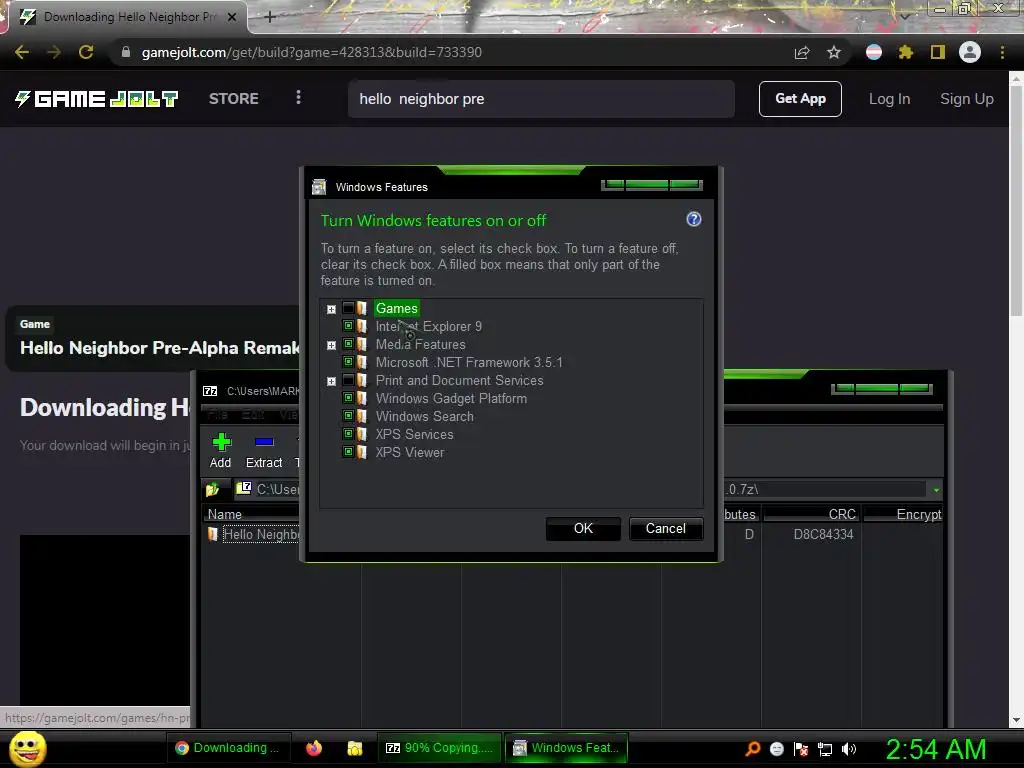Viewport: 1024px width, 768px height.
Task: Bookmark this page with star icon
Action: 834,52
